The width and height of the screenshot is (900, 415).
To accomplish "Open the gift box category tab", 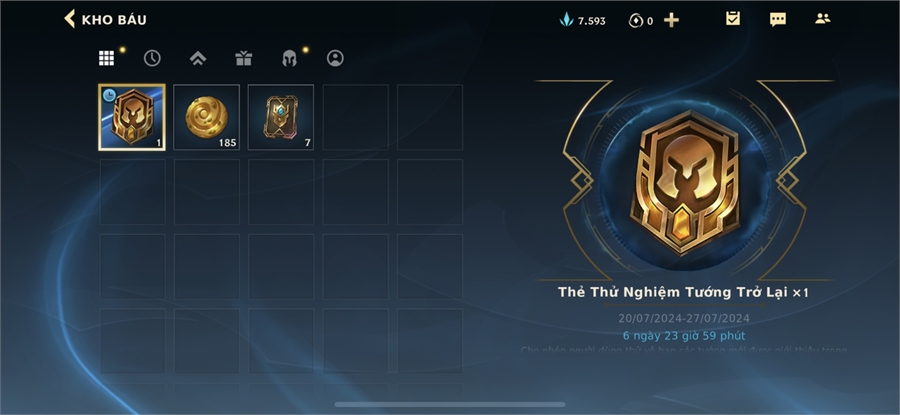I will 243,58.
